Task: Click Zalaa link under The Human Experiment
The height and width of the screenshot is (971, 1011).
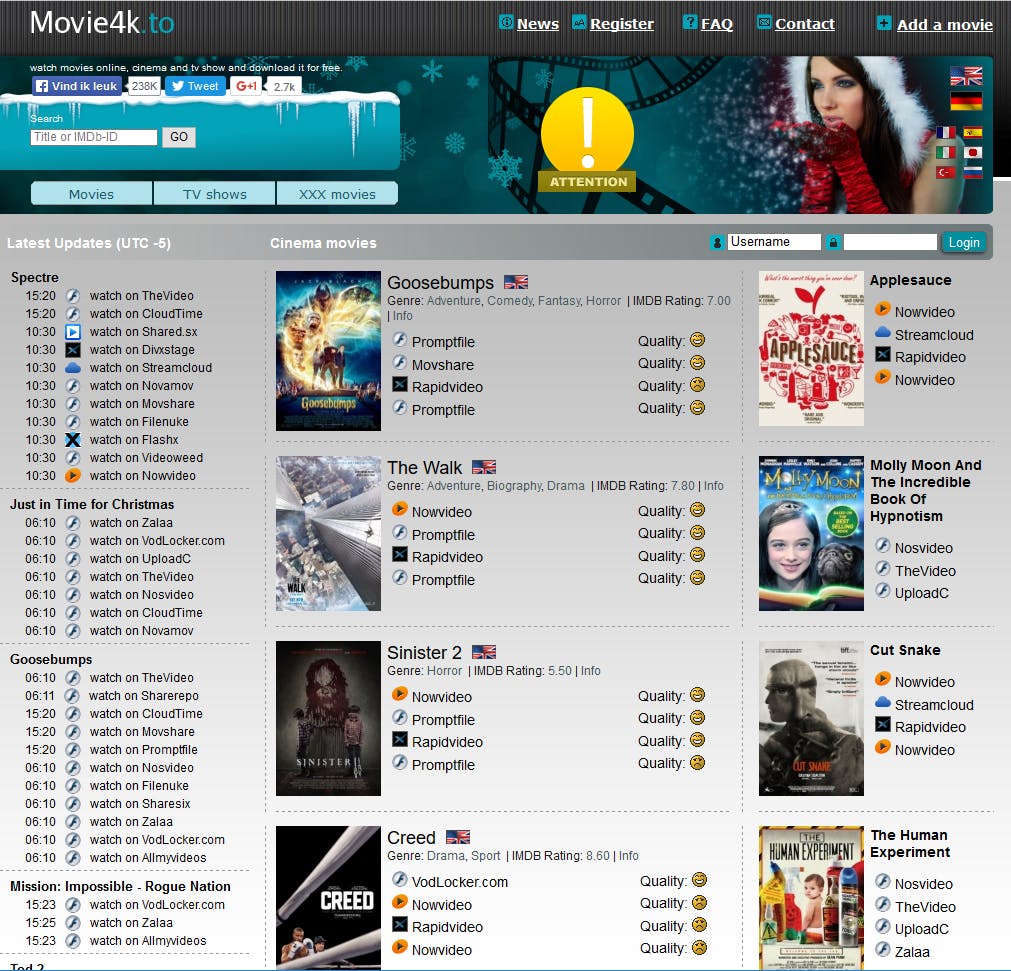Action: (912, 952)
